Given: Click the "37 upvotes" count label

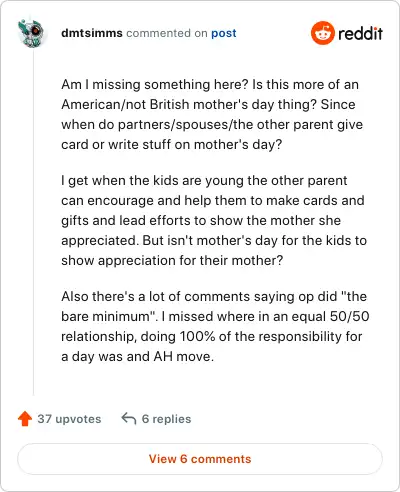Looking at the screenshot, I should [69, 419].
